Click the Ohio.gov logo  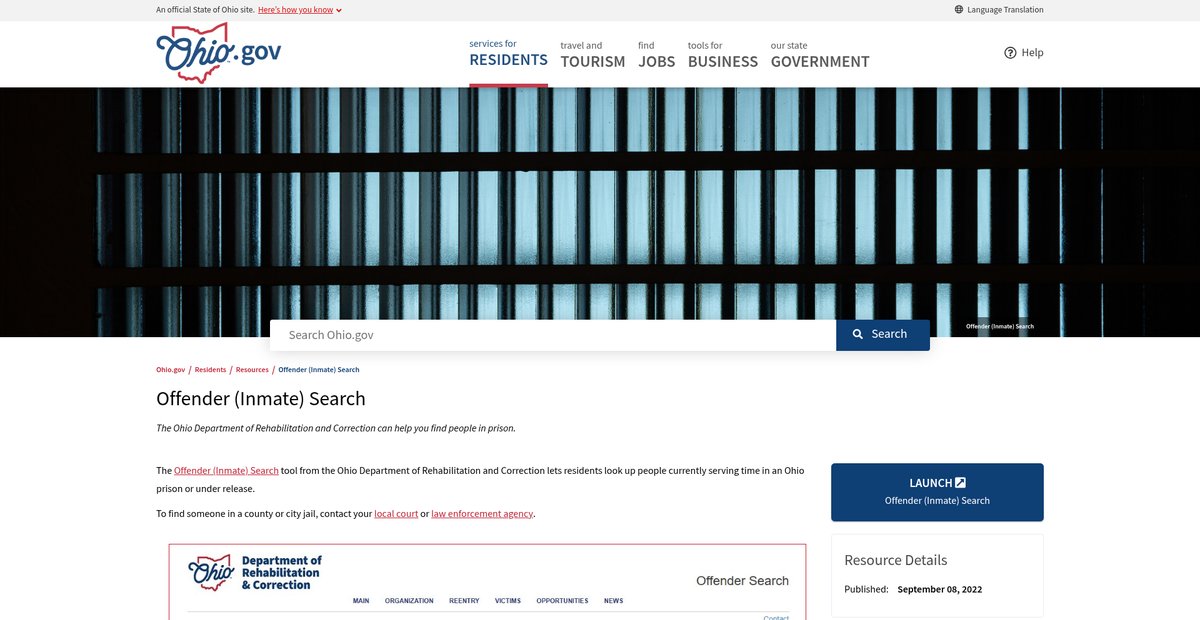218,53
